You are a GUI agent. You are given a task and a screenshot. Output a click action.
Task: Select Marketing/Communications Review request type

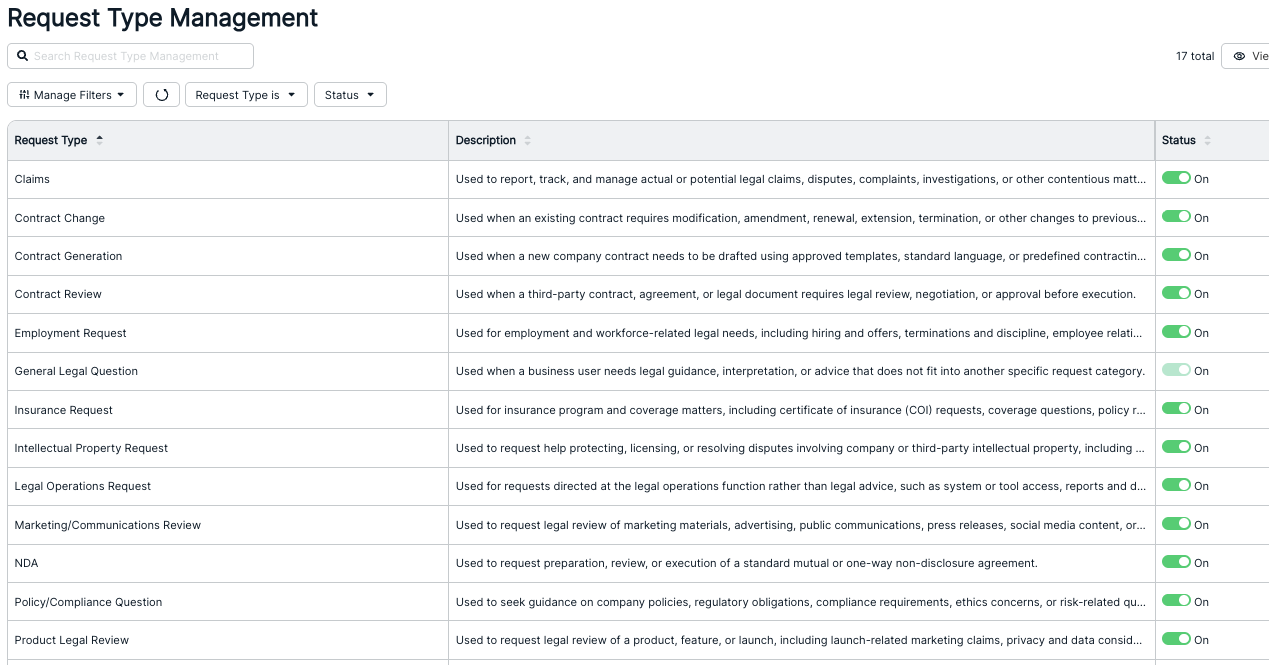pos(108,525)
